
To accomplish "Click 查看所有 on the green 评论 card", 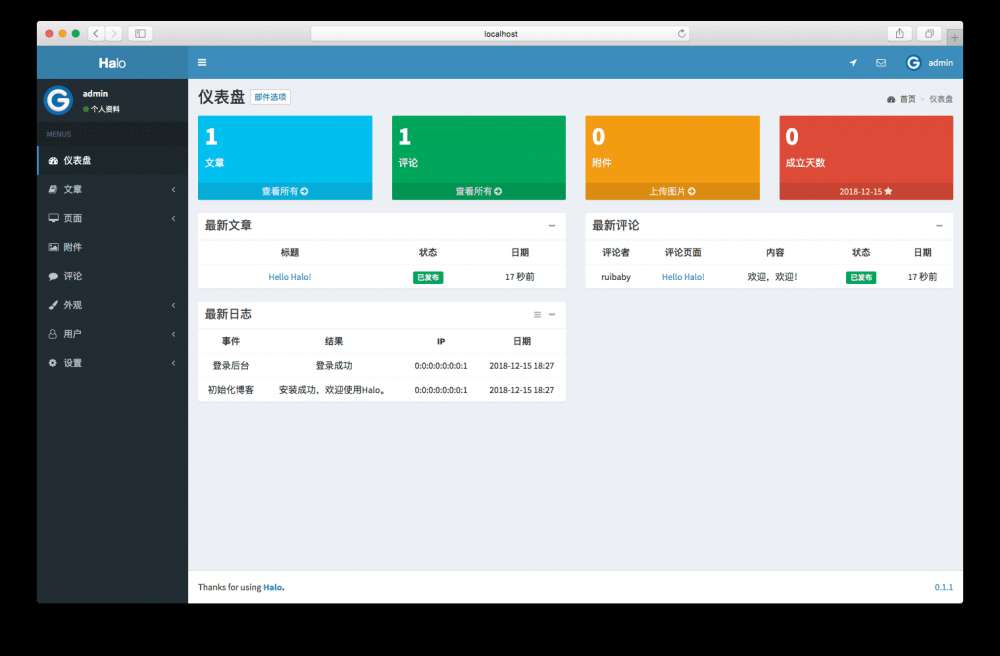I will 479,191.
